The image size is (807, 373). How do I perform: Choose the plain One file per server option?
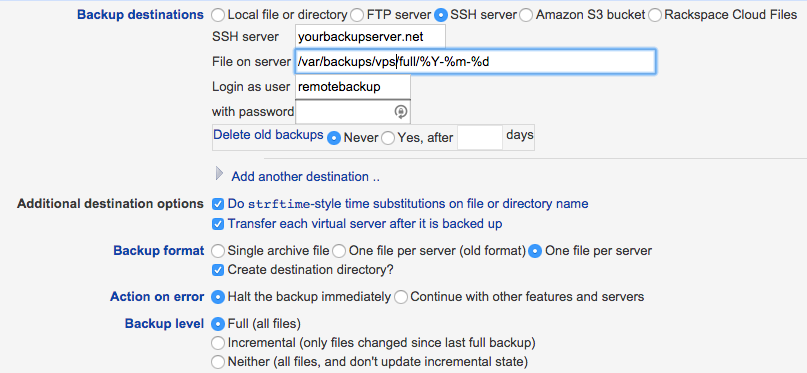point(535,251)
